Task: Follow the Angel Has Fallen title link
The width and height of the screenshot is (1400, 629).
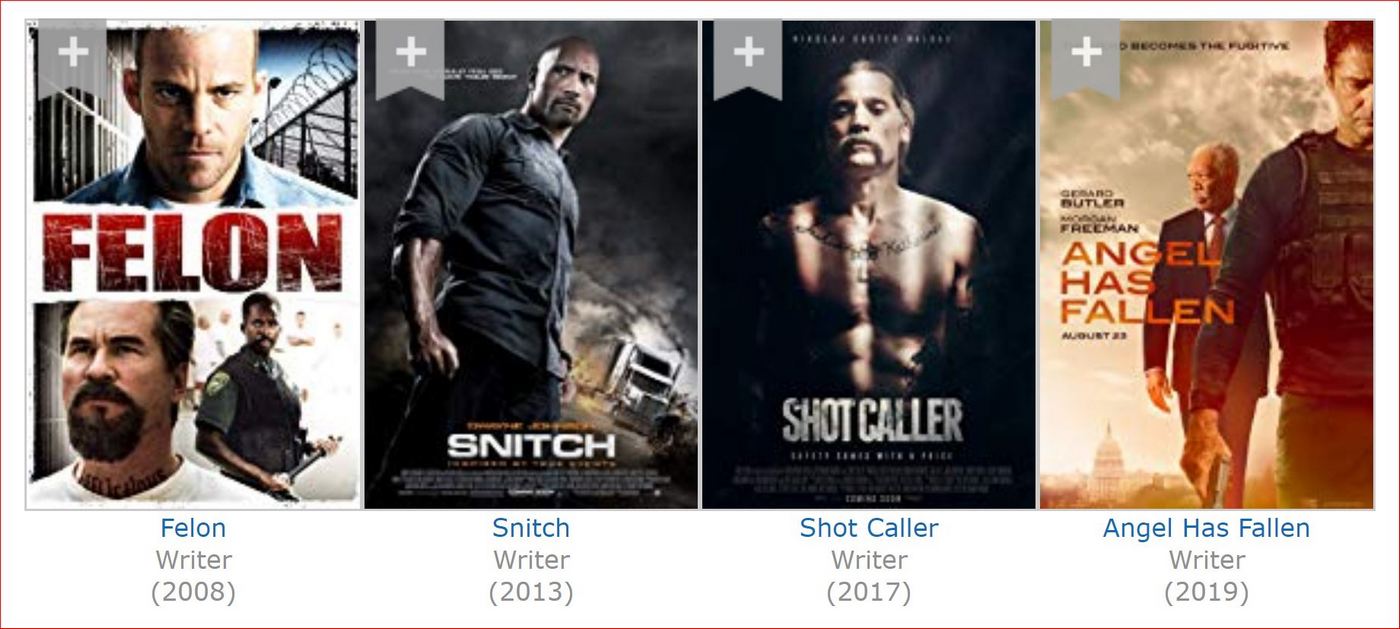Action: coord(1207,528)
